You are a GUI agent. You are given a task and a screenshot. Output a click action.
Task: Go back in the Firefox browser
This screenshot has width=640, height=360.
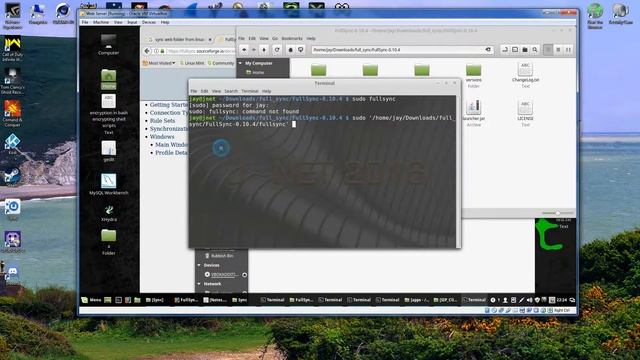click(x=147, y=51)
